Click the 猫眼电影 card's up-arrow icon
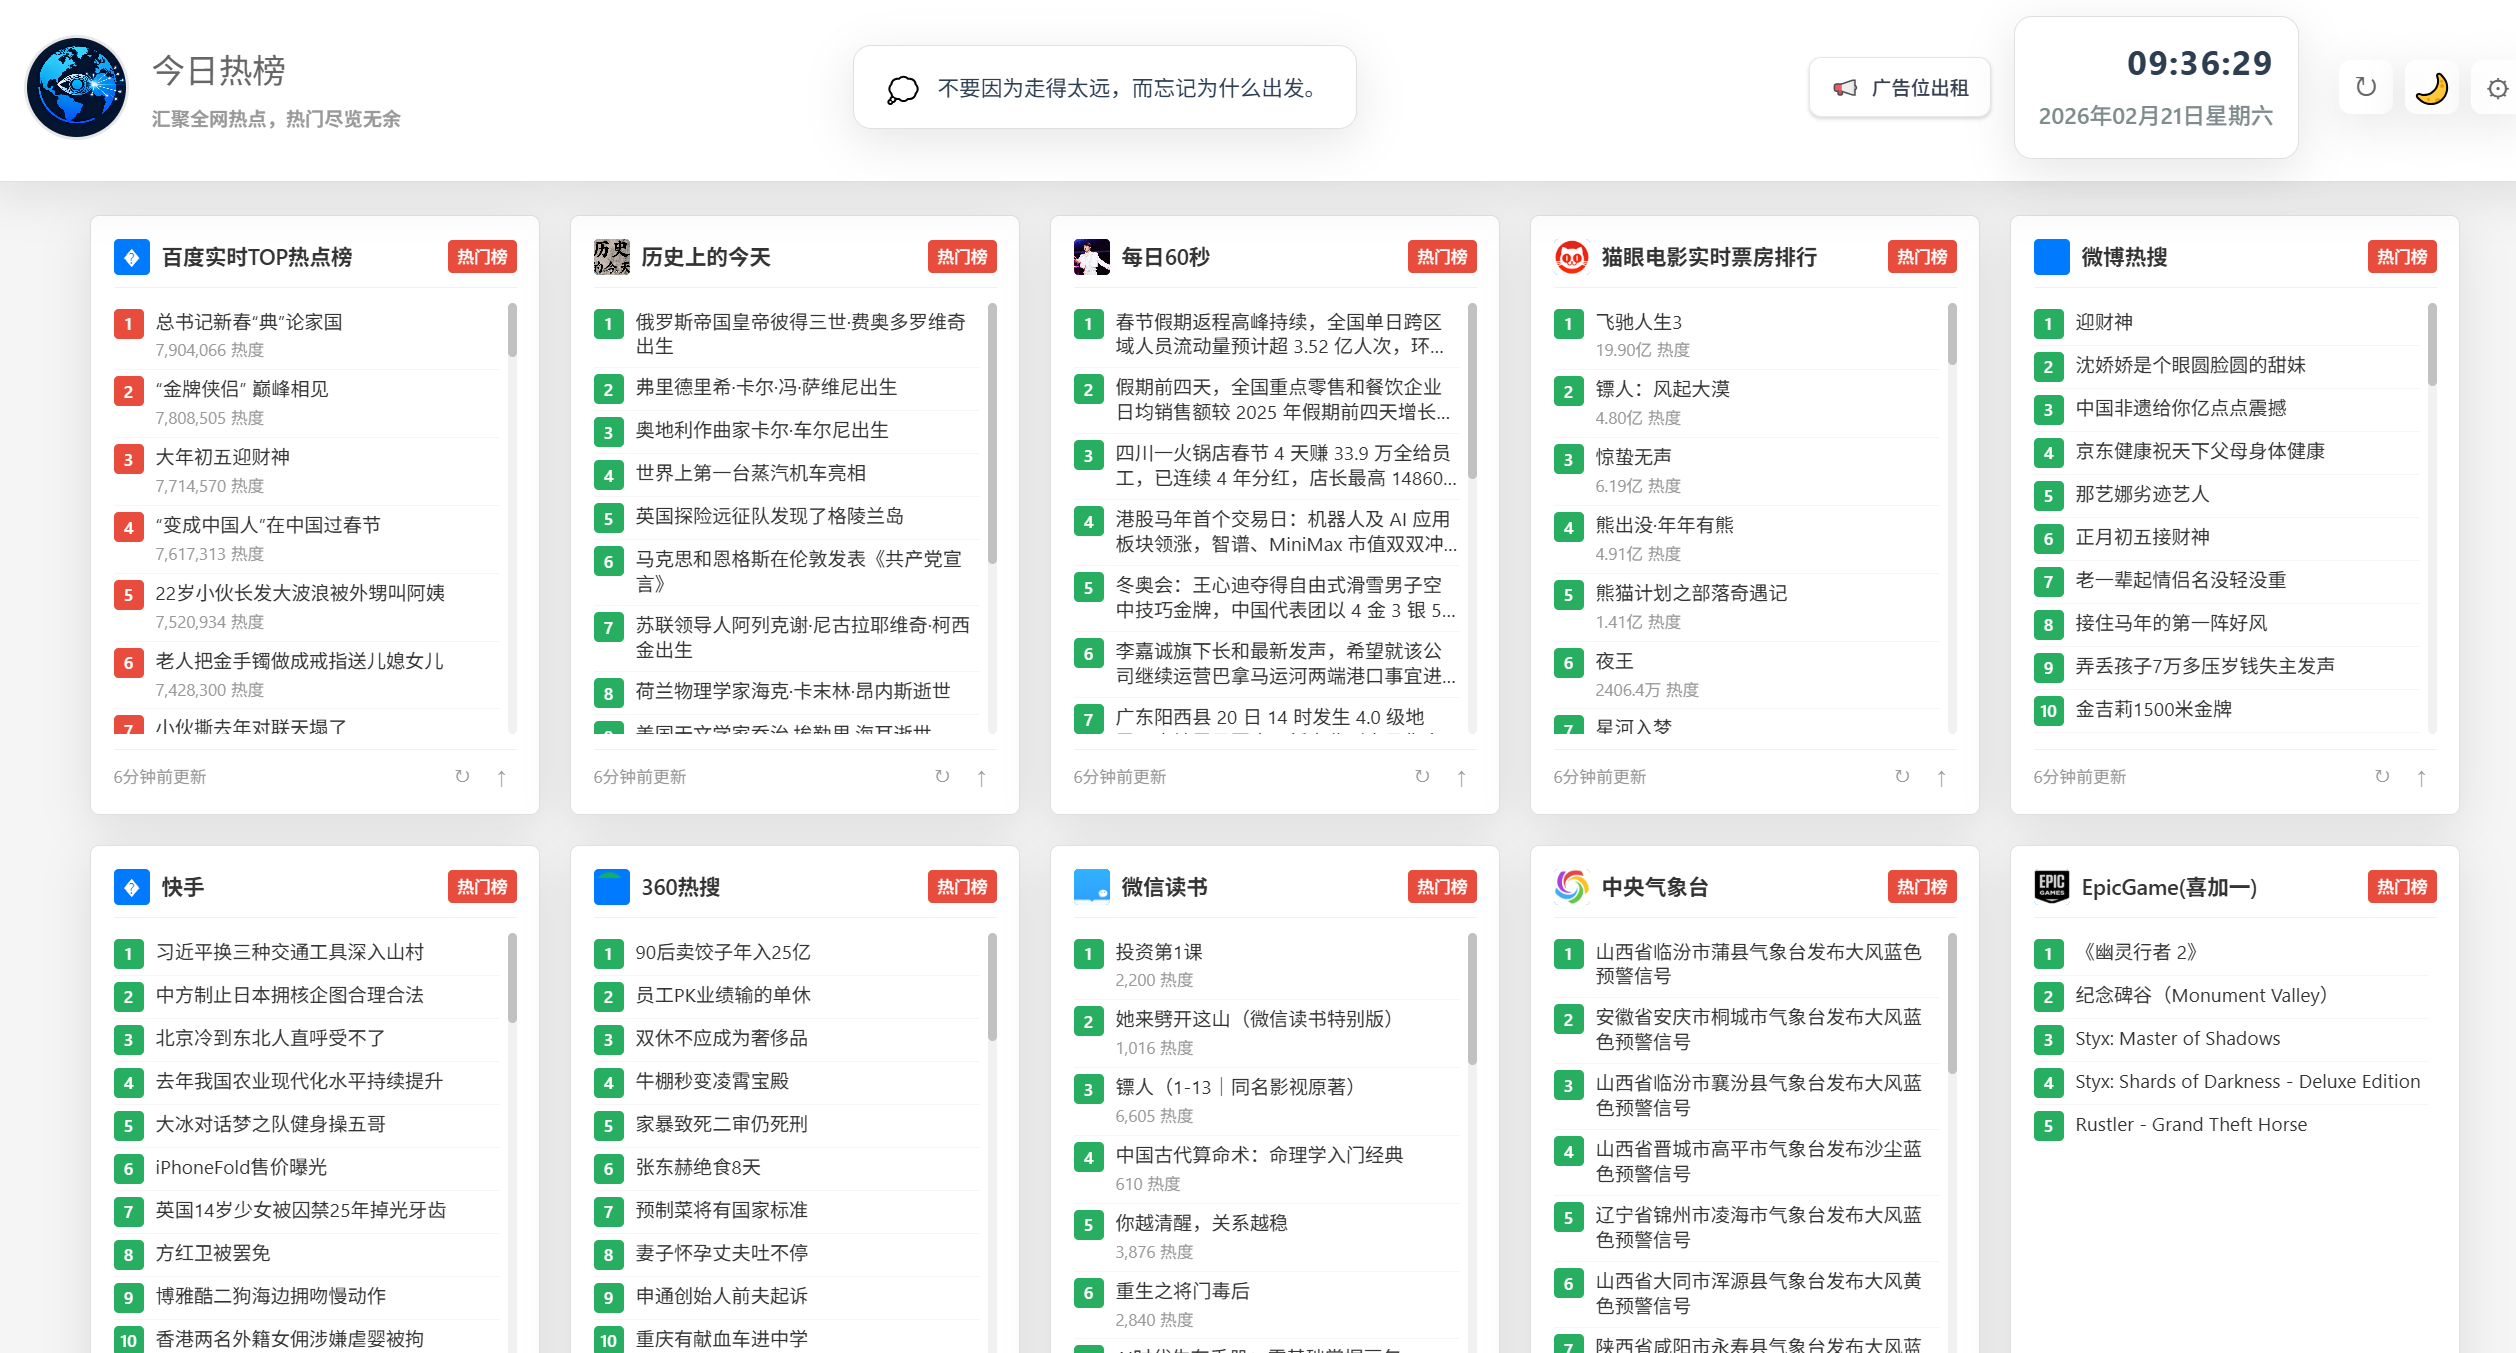2516x1353 pixels. point(1941,777)
